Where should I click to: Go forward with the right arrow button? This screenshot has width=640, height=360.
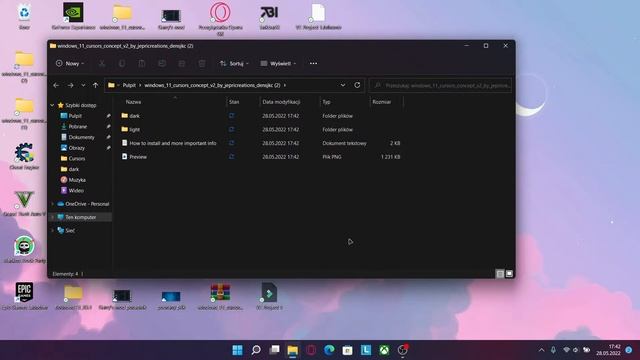(70, 85)
